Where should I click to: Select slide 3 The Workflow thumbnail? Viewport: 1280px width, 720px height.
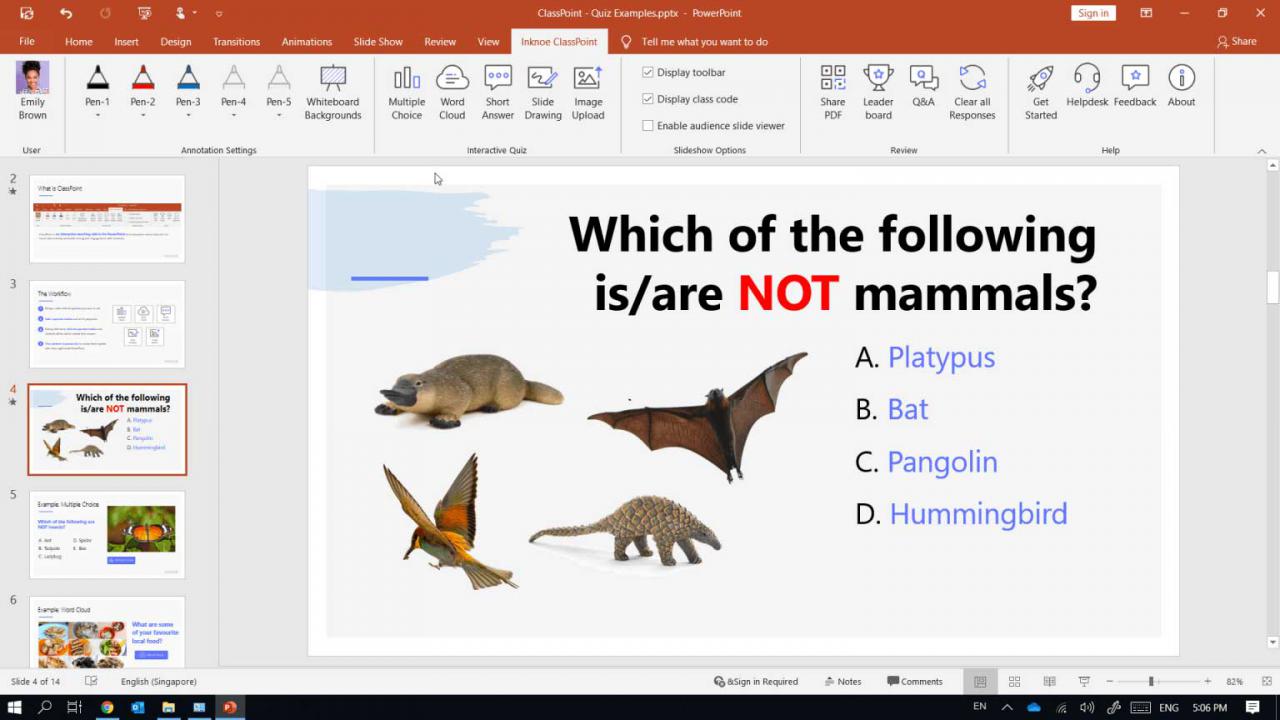107,324
